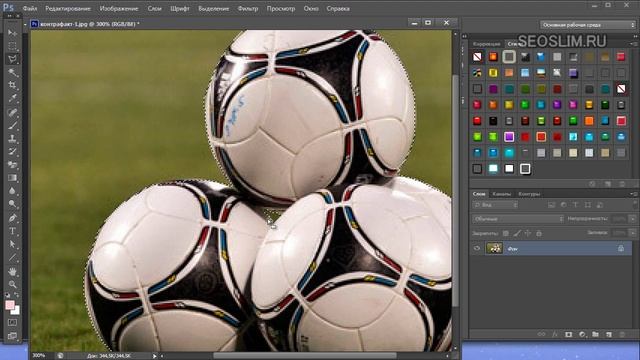Screen dimensions: 640x360
Task: Open the blend mode dropdown Обычные
Action: [518, 219]
